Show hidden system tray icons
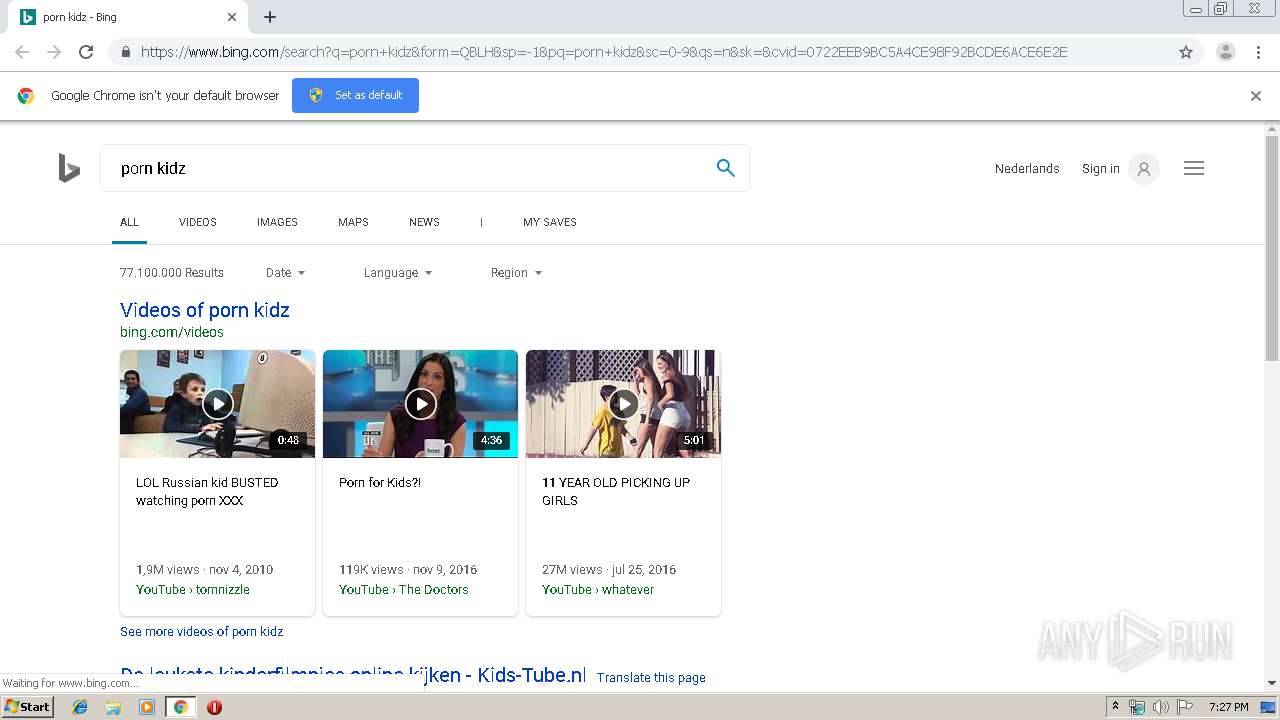 coord(1115,707)
